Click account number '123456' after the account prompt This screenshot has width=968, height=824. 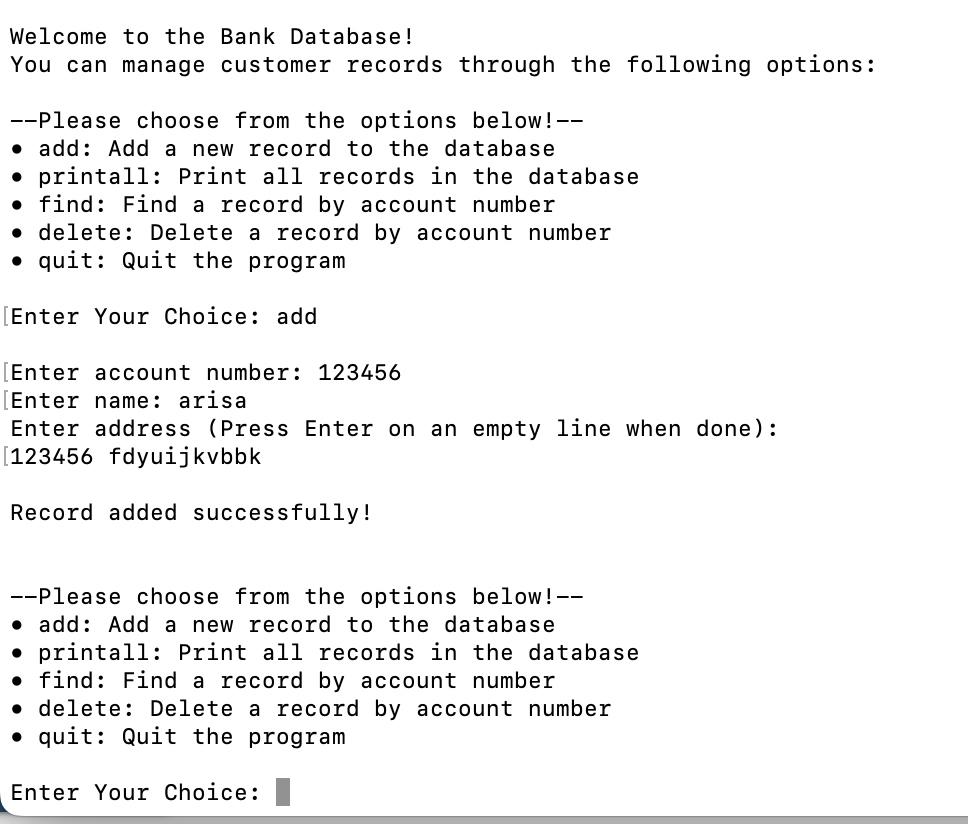(359, 373)
